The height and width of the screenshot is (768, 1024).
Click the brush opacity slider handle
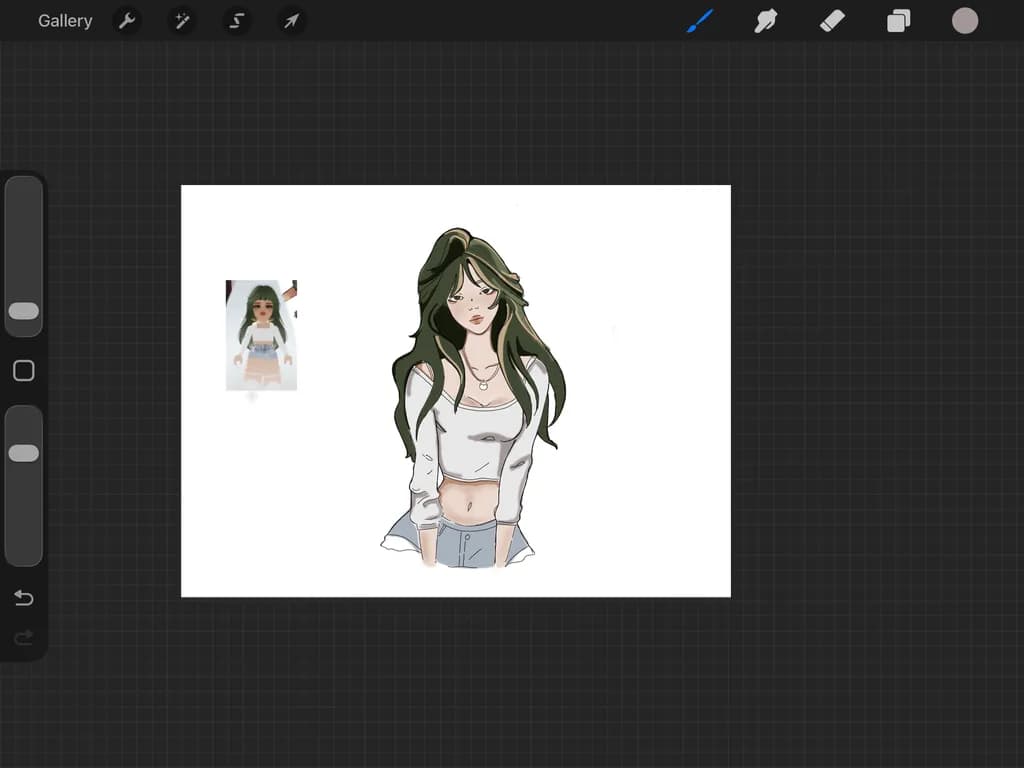24,453
